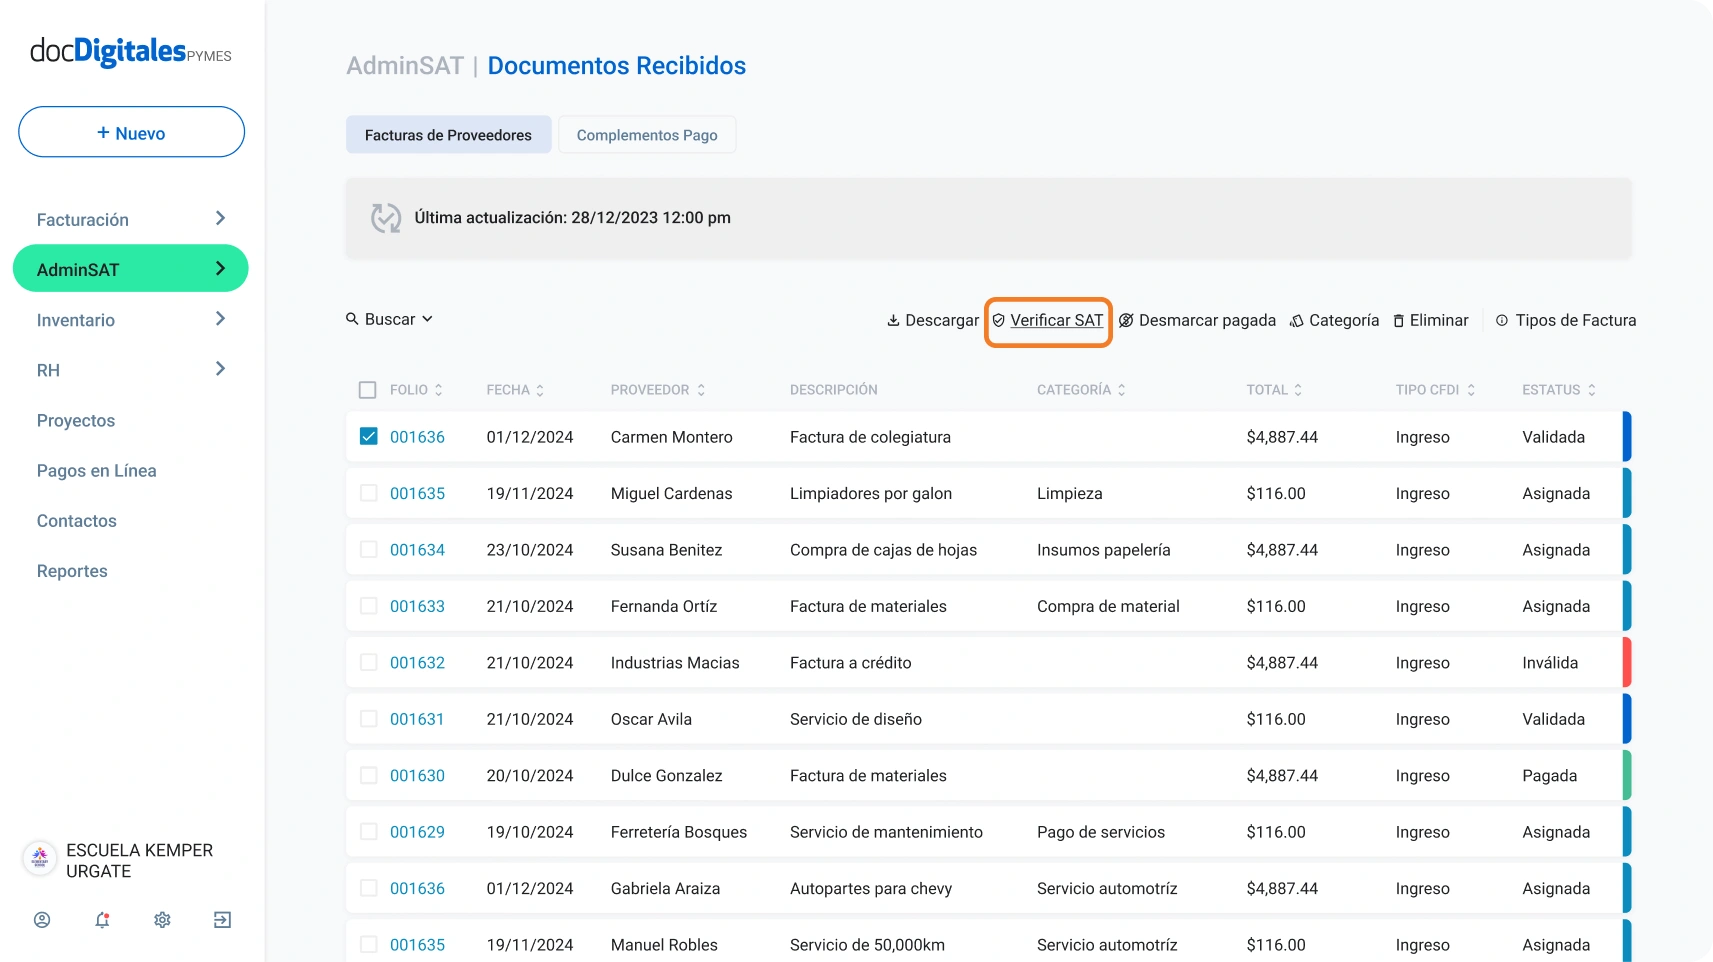Viewport: 1713px width, 962px height.
Task: Click the Escuela Kemper Urgate company logo
Action: (x=40, y=858)
